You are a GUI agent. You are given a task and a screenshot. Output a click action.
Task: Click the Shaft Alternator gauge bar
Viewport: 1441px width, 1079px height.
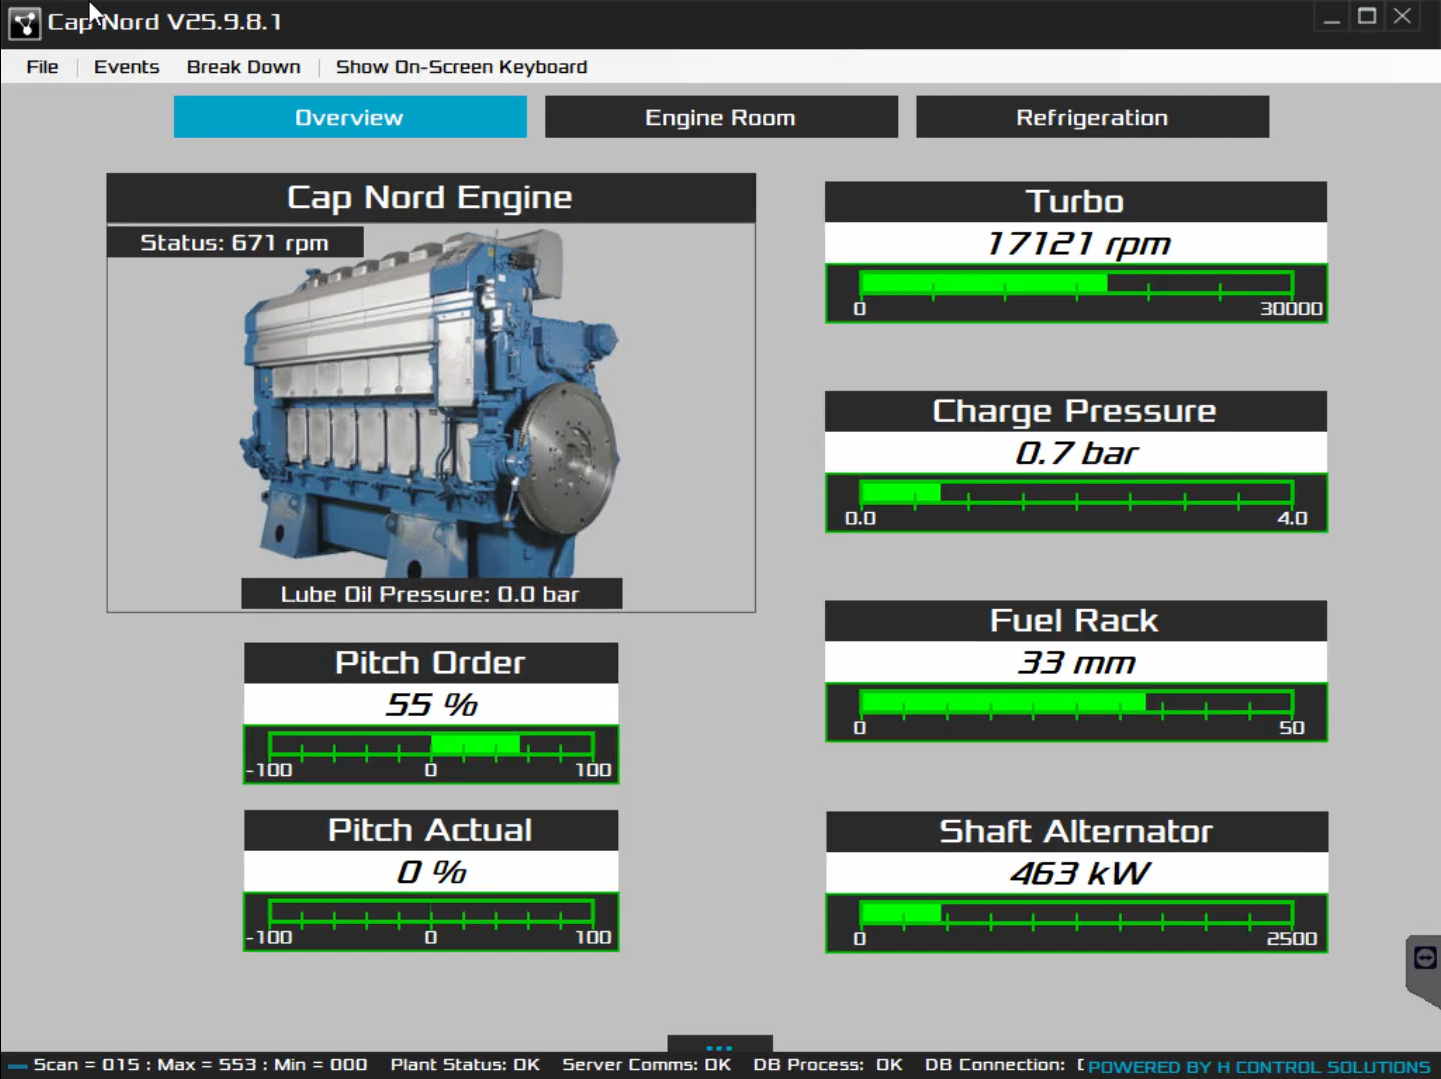point(1076,913)
